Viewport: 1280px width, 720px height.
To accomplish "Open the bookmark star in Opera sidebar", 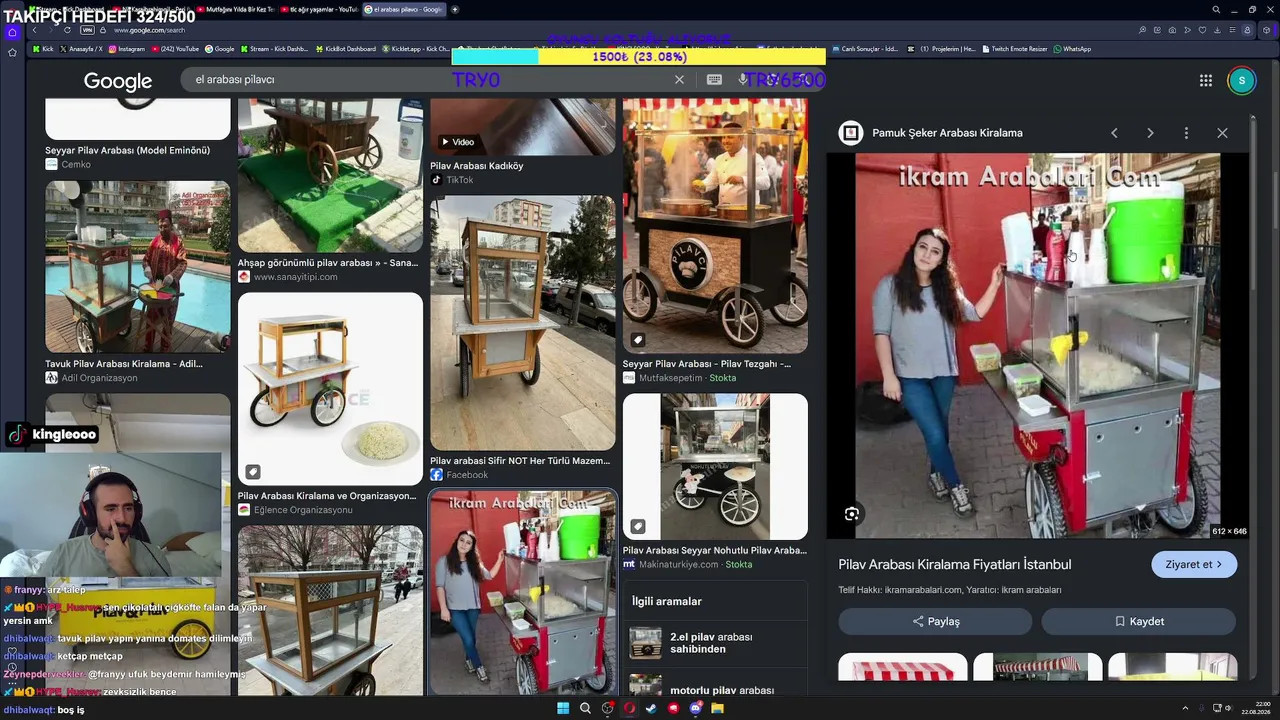I will coord(12,52).
